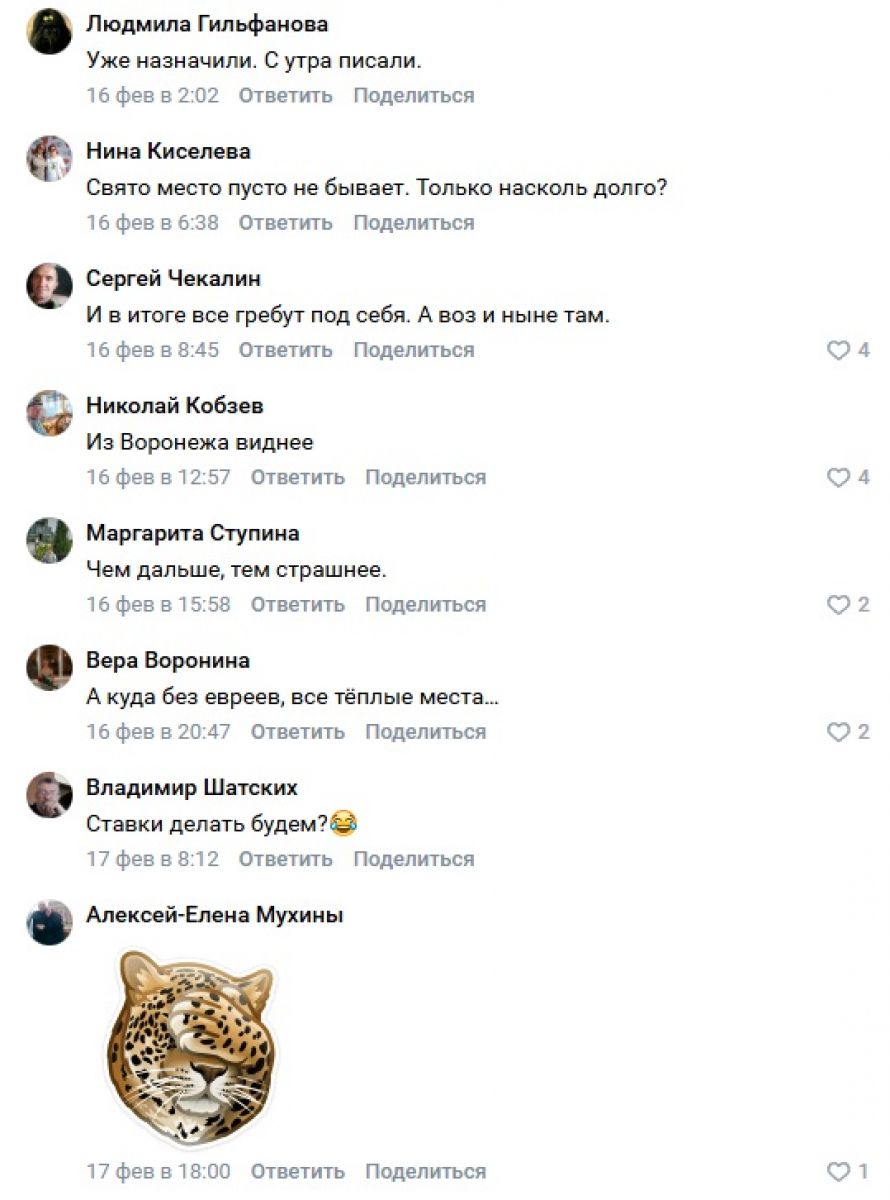The height and width of the screenshot is (1200, 890).
Task: Click timestamp 17 фев в 8:12
Action: (152, 859)
